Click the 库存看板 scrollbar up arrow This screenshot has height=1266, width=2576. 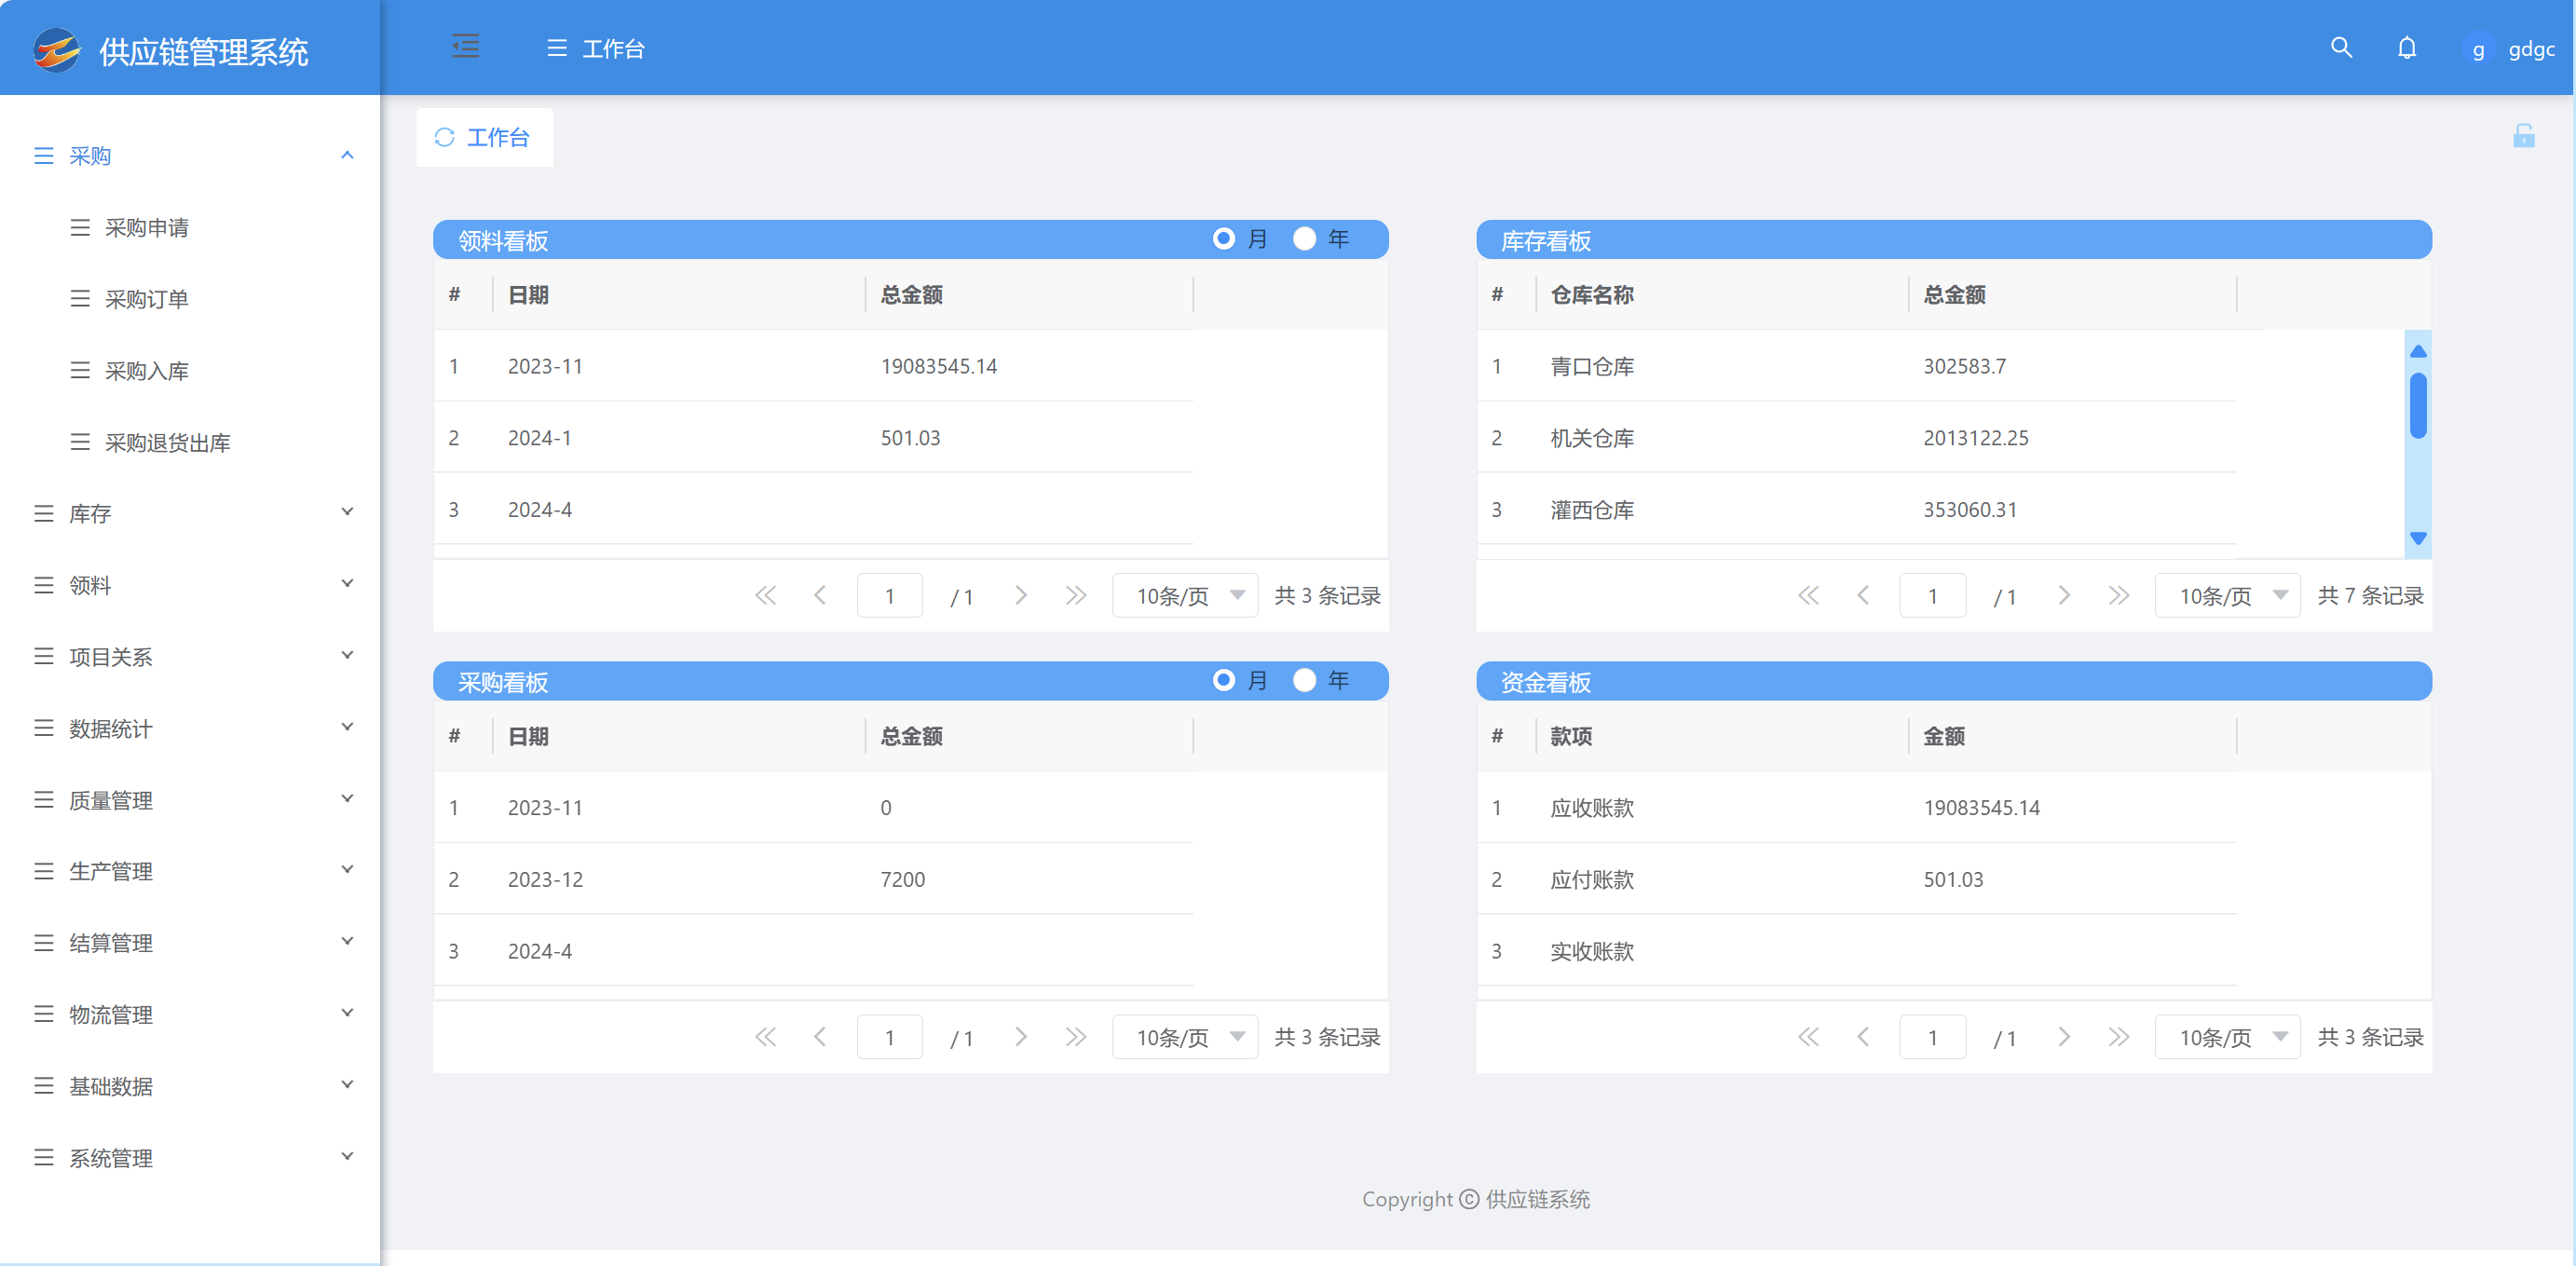[x=2418, y=351]
